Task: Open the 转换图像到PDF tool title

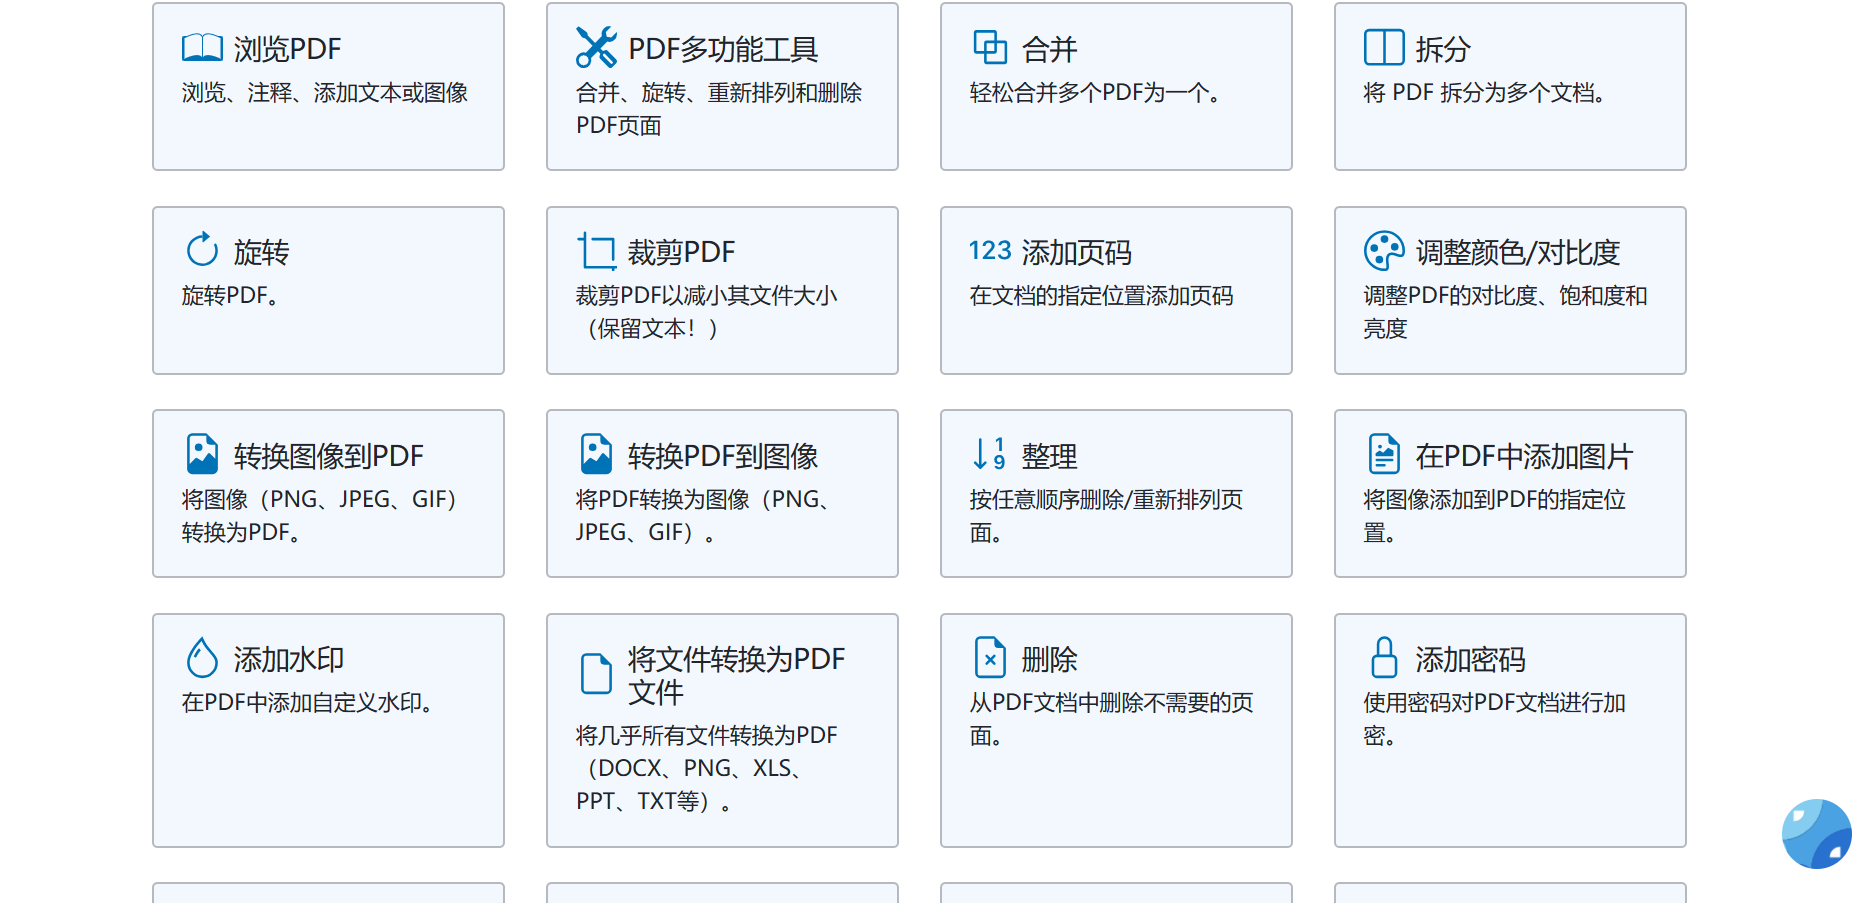Action: click(x=328, y=456)
